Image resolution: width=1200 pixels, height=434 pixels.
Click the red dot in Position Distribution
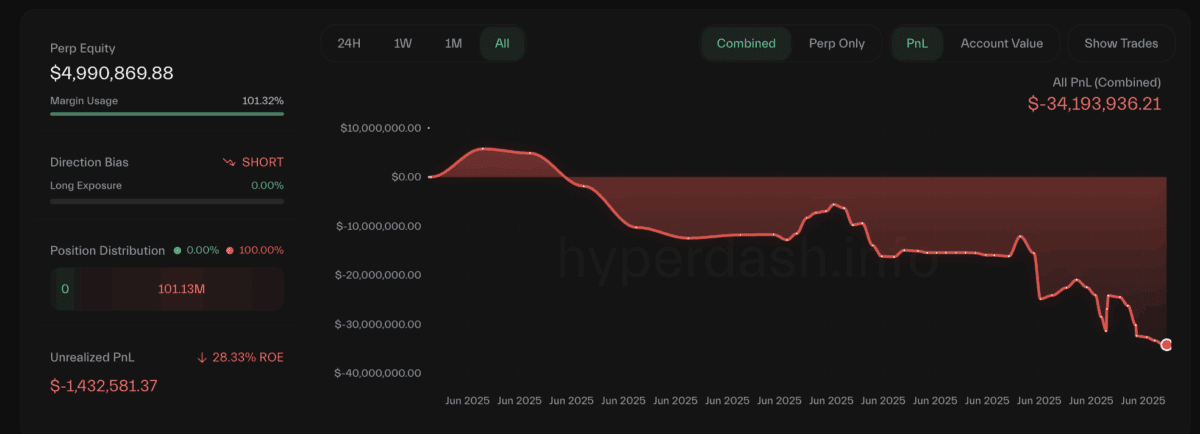point(231,250)
